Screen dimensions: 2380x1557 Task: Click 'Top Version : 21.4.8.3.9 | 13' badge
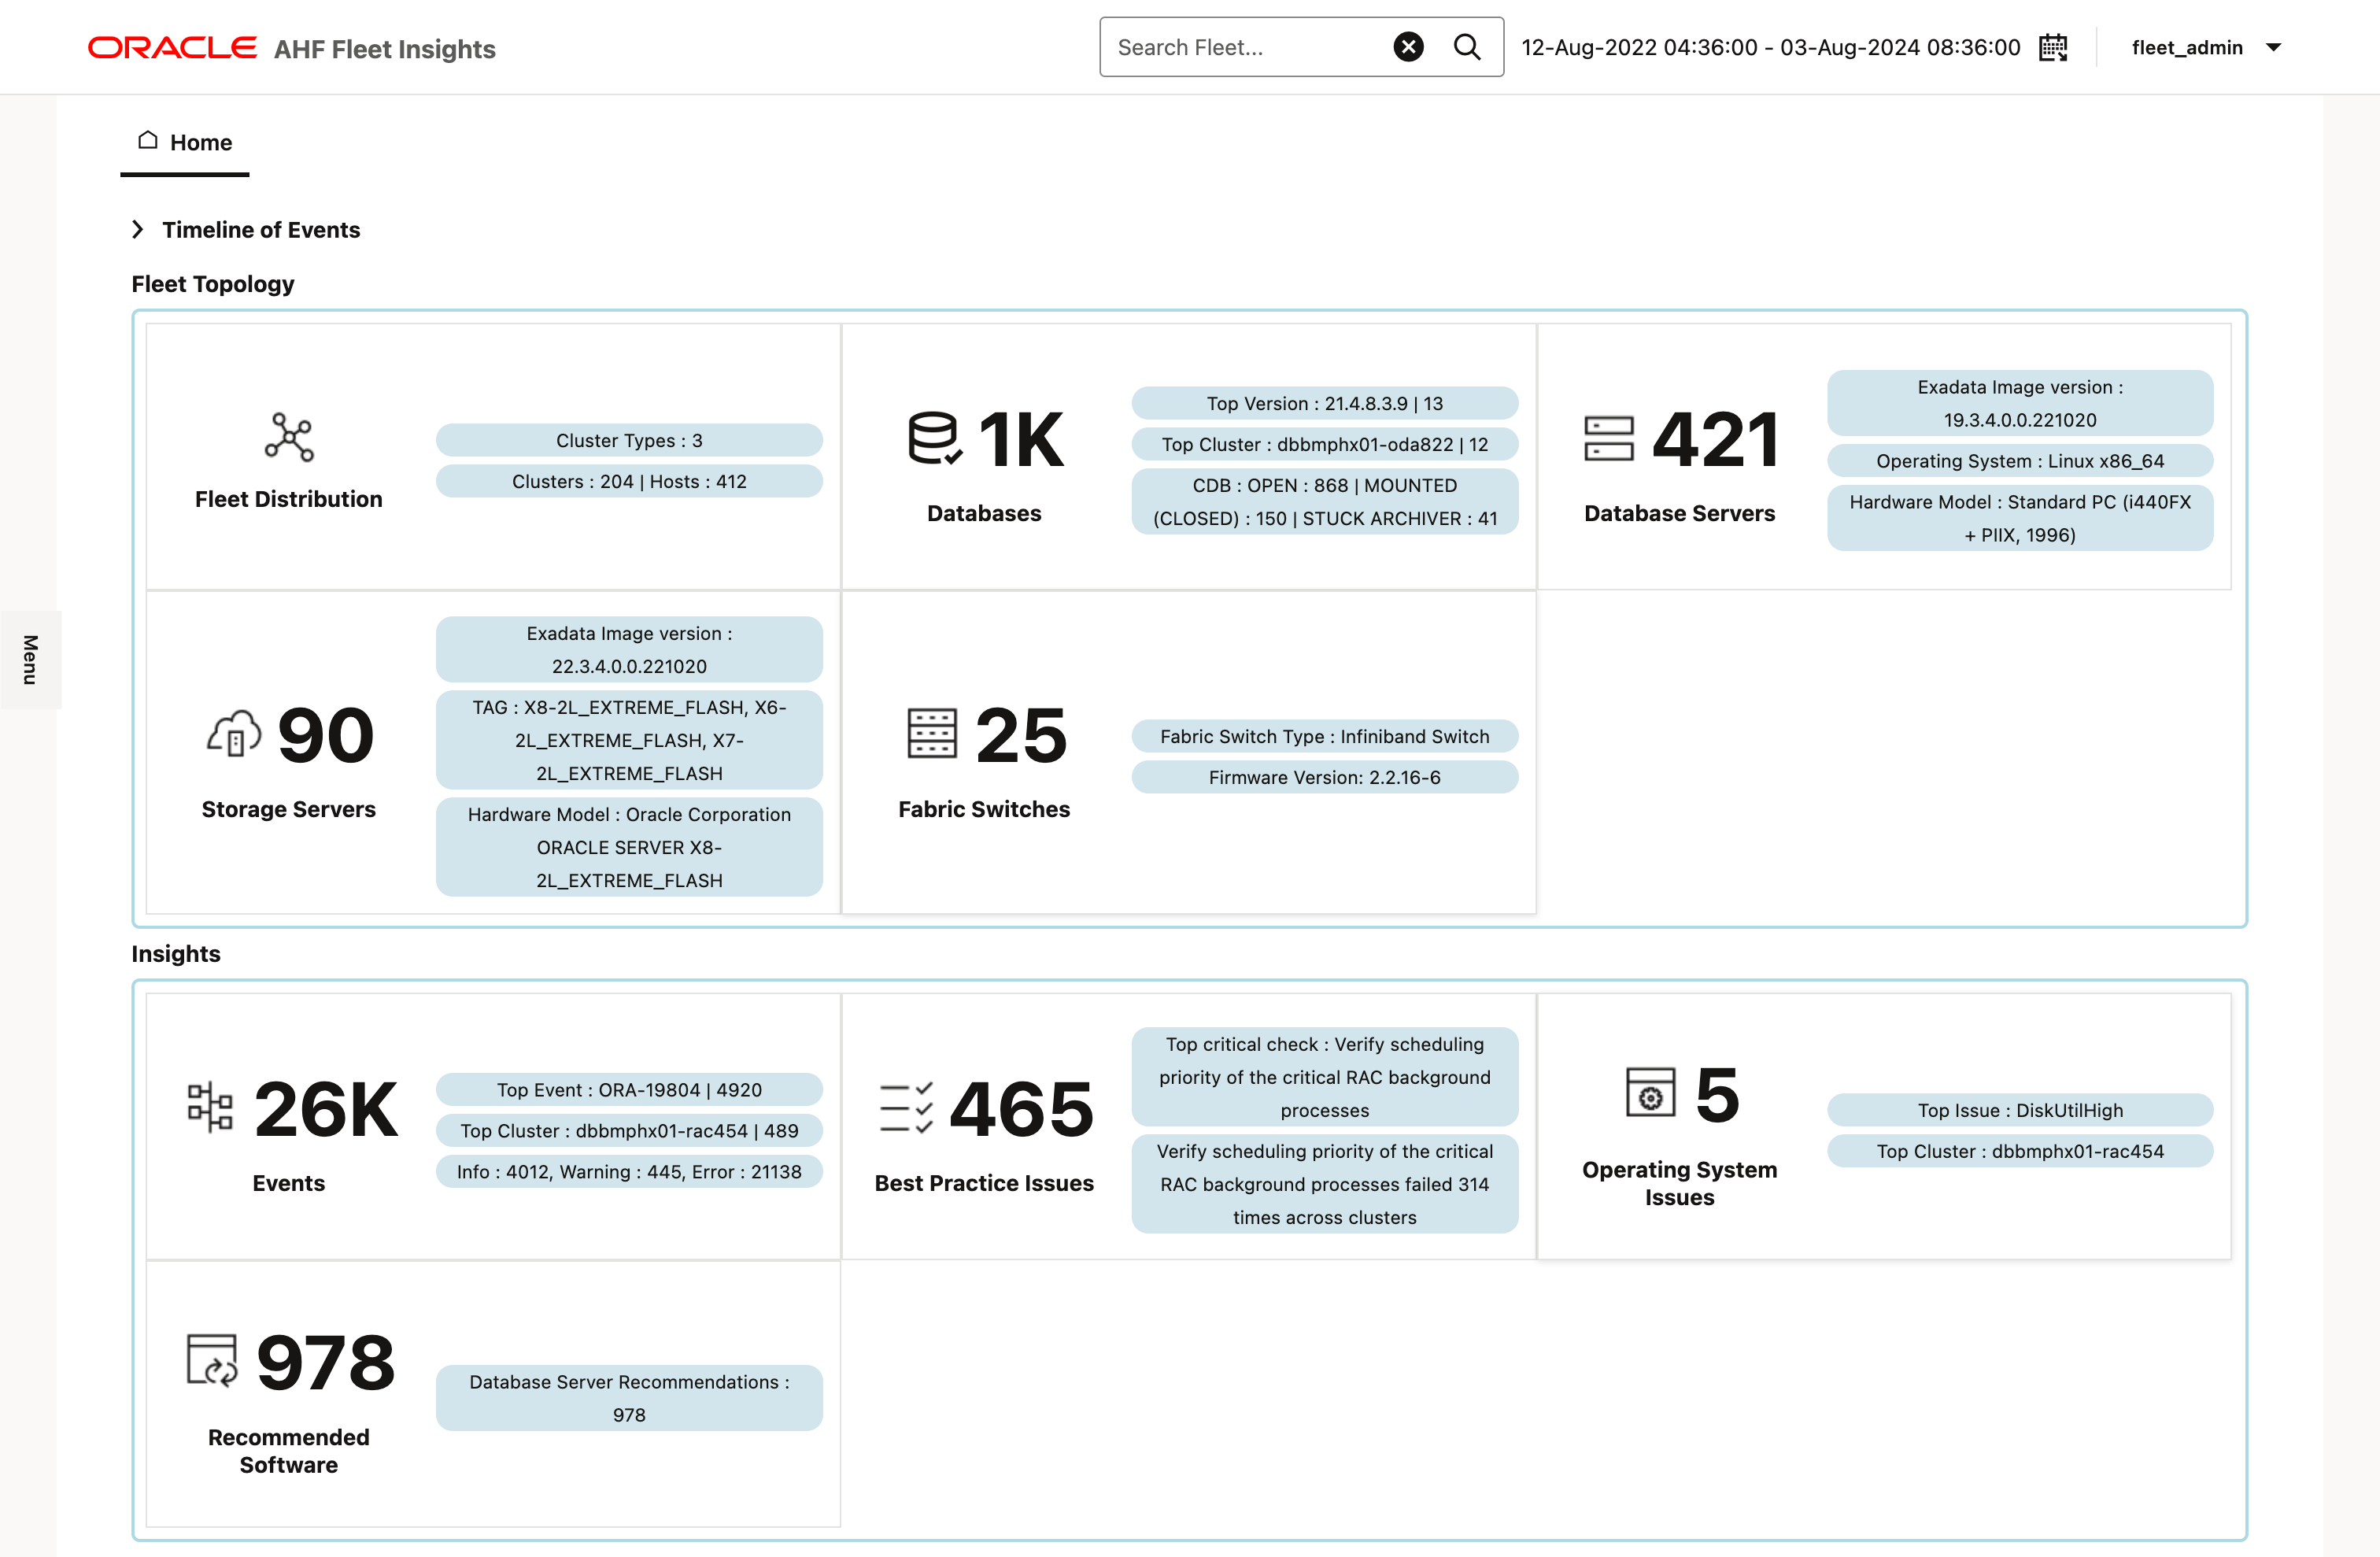tap(1325, 403)
